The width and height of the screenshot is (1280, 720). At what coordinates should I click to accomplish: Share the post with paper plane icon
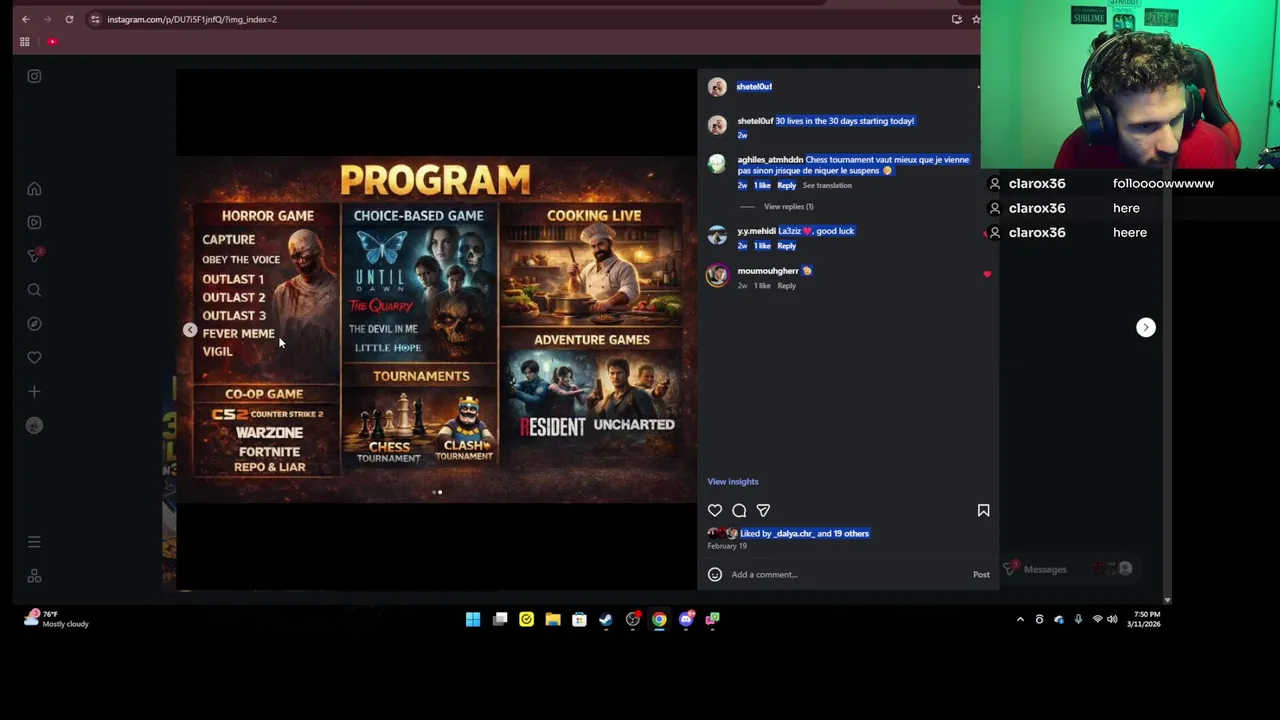pyautogui.click(x=763, y=511)
